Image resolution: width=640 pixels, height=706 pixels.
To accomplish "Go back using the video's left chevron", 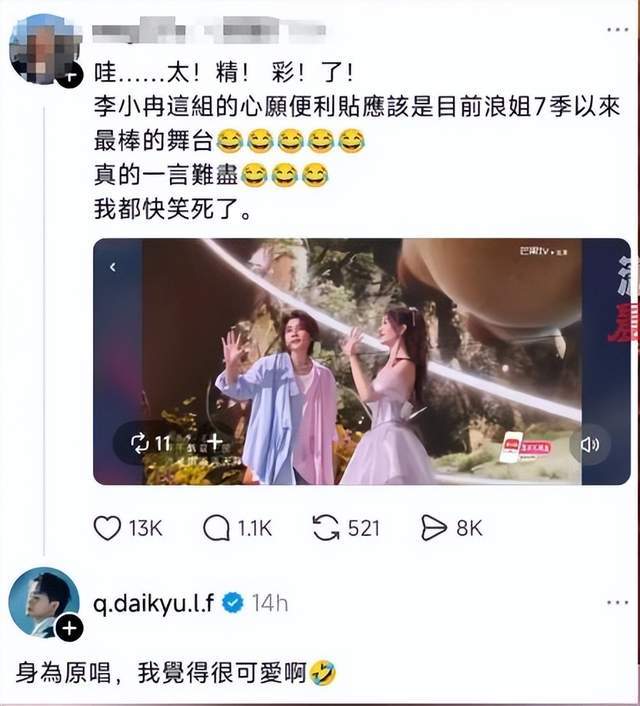I will click(113, 267).
